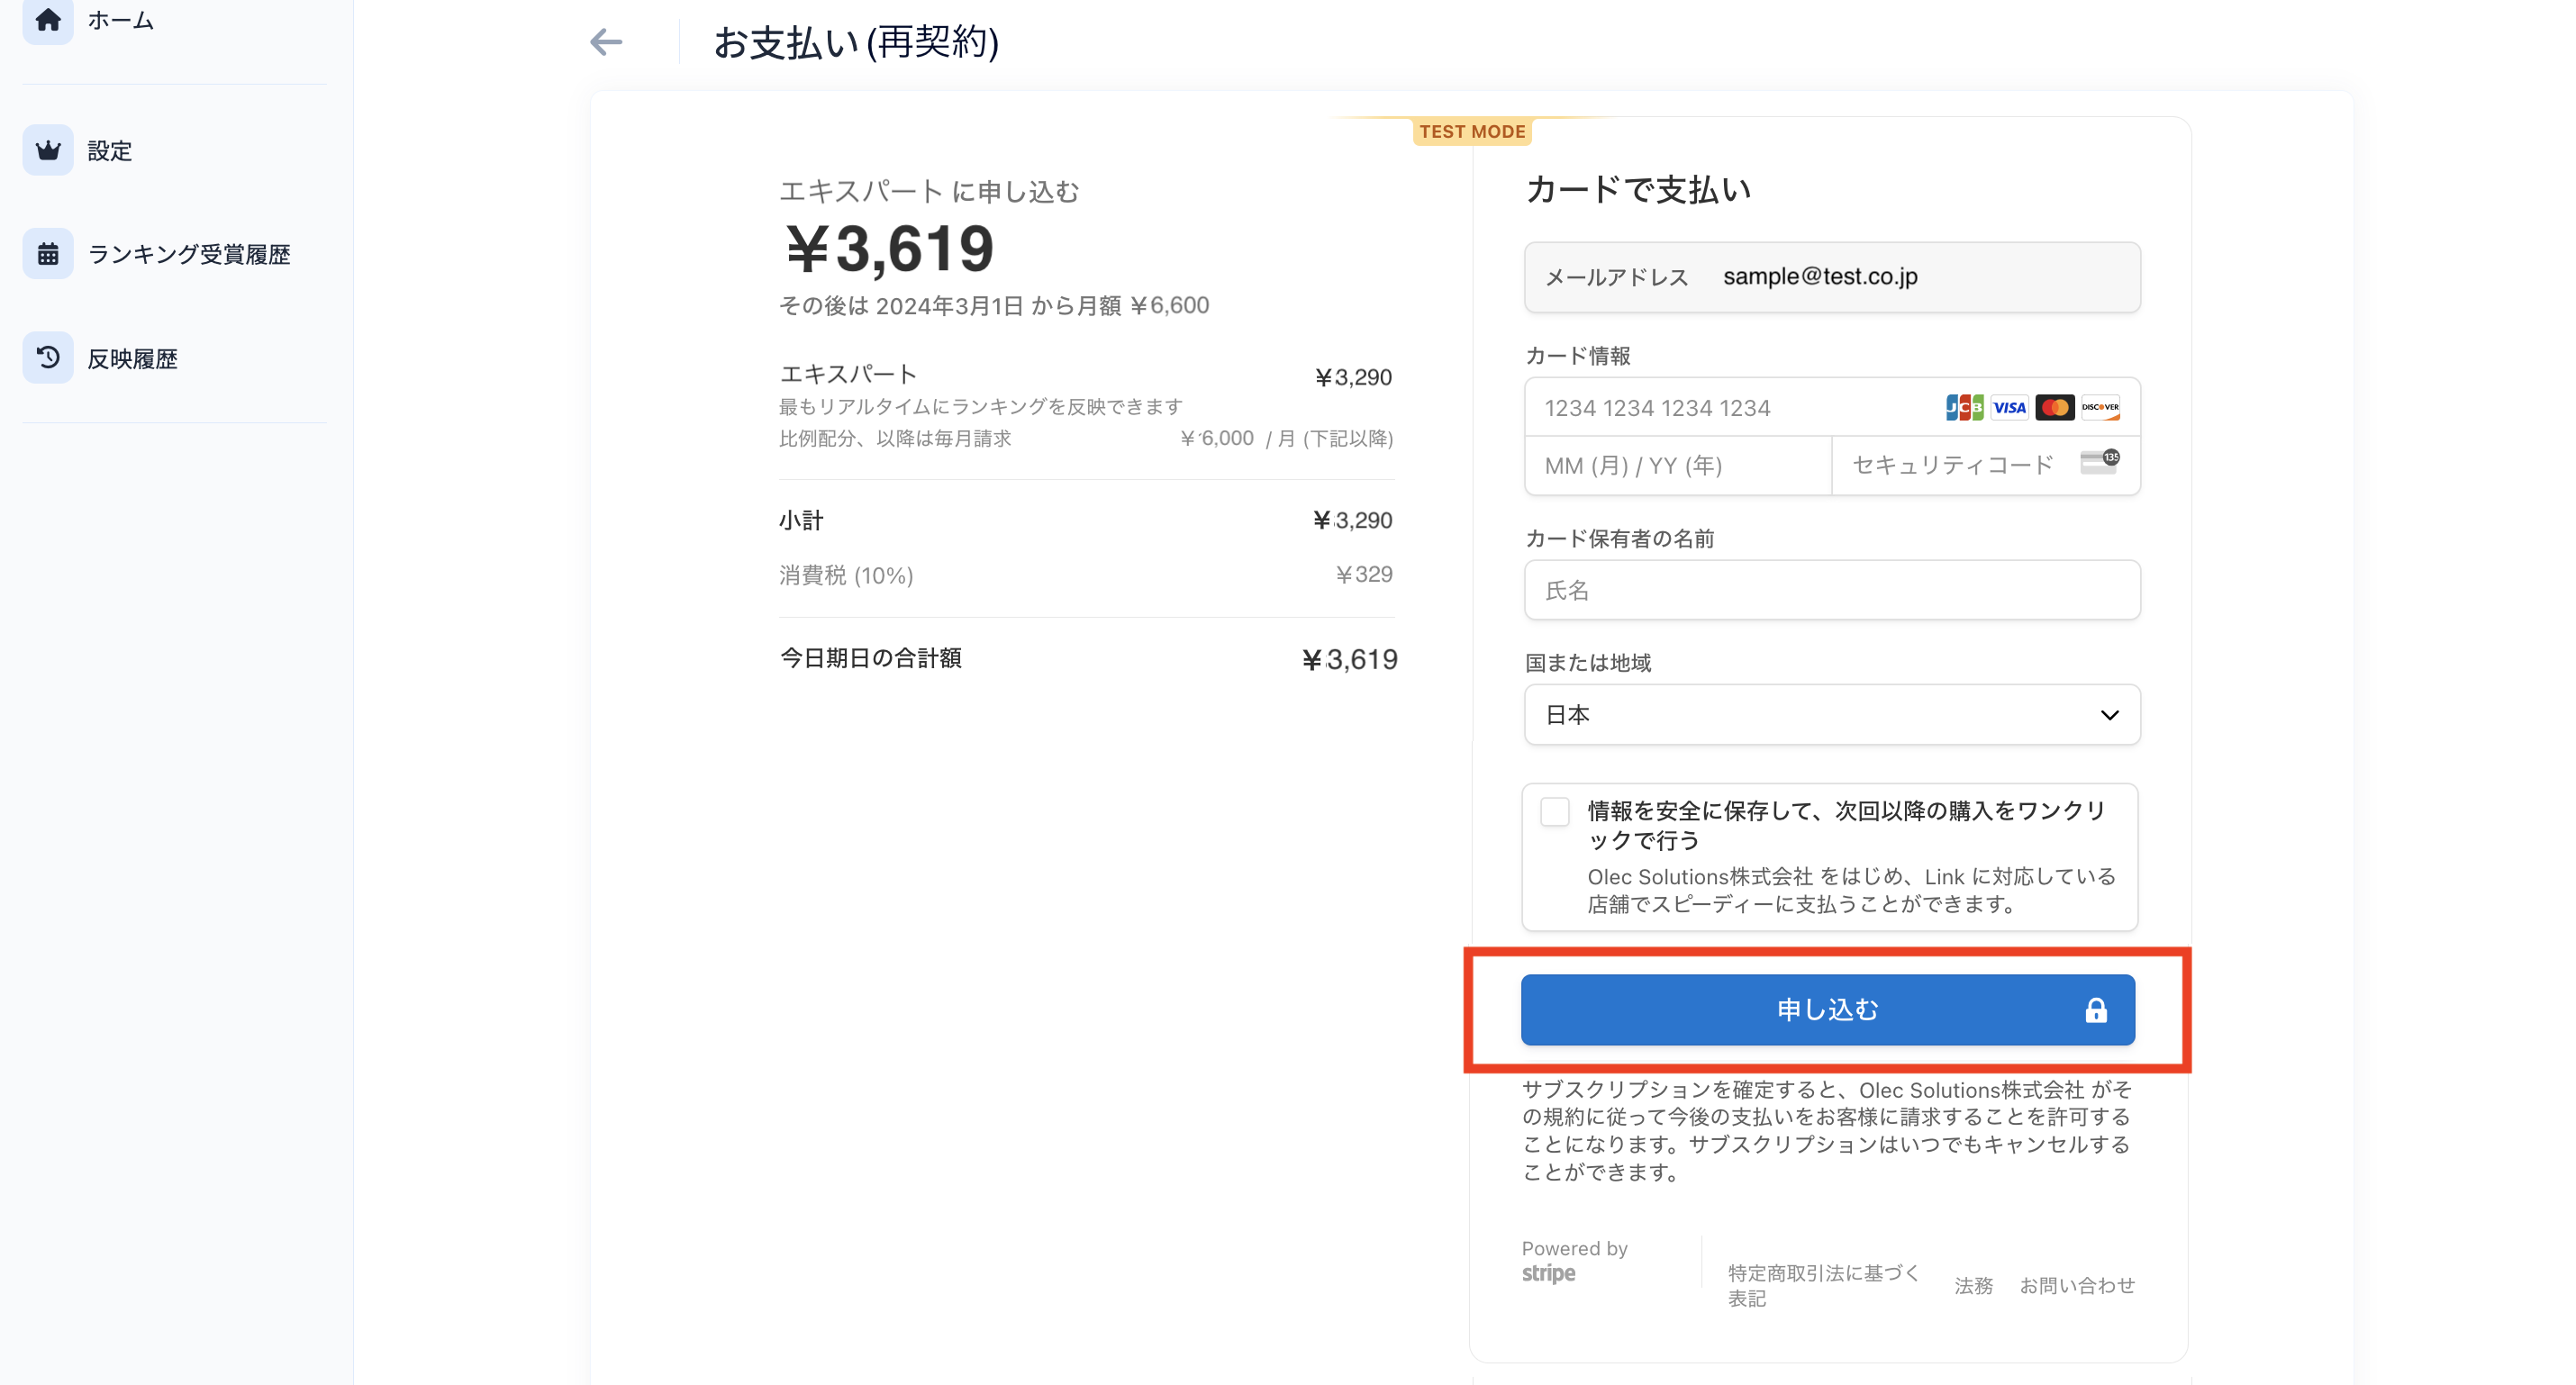Open 設定 in the sidebar
Viewport: 2576px width, 1385px height.
tap(110, 150)
